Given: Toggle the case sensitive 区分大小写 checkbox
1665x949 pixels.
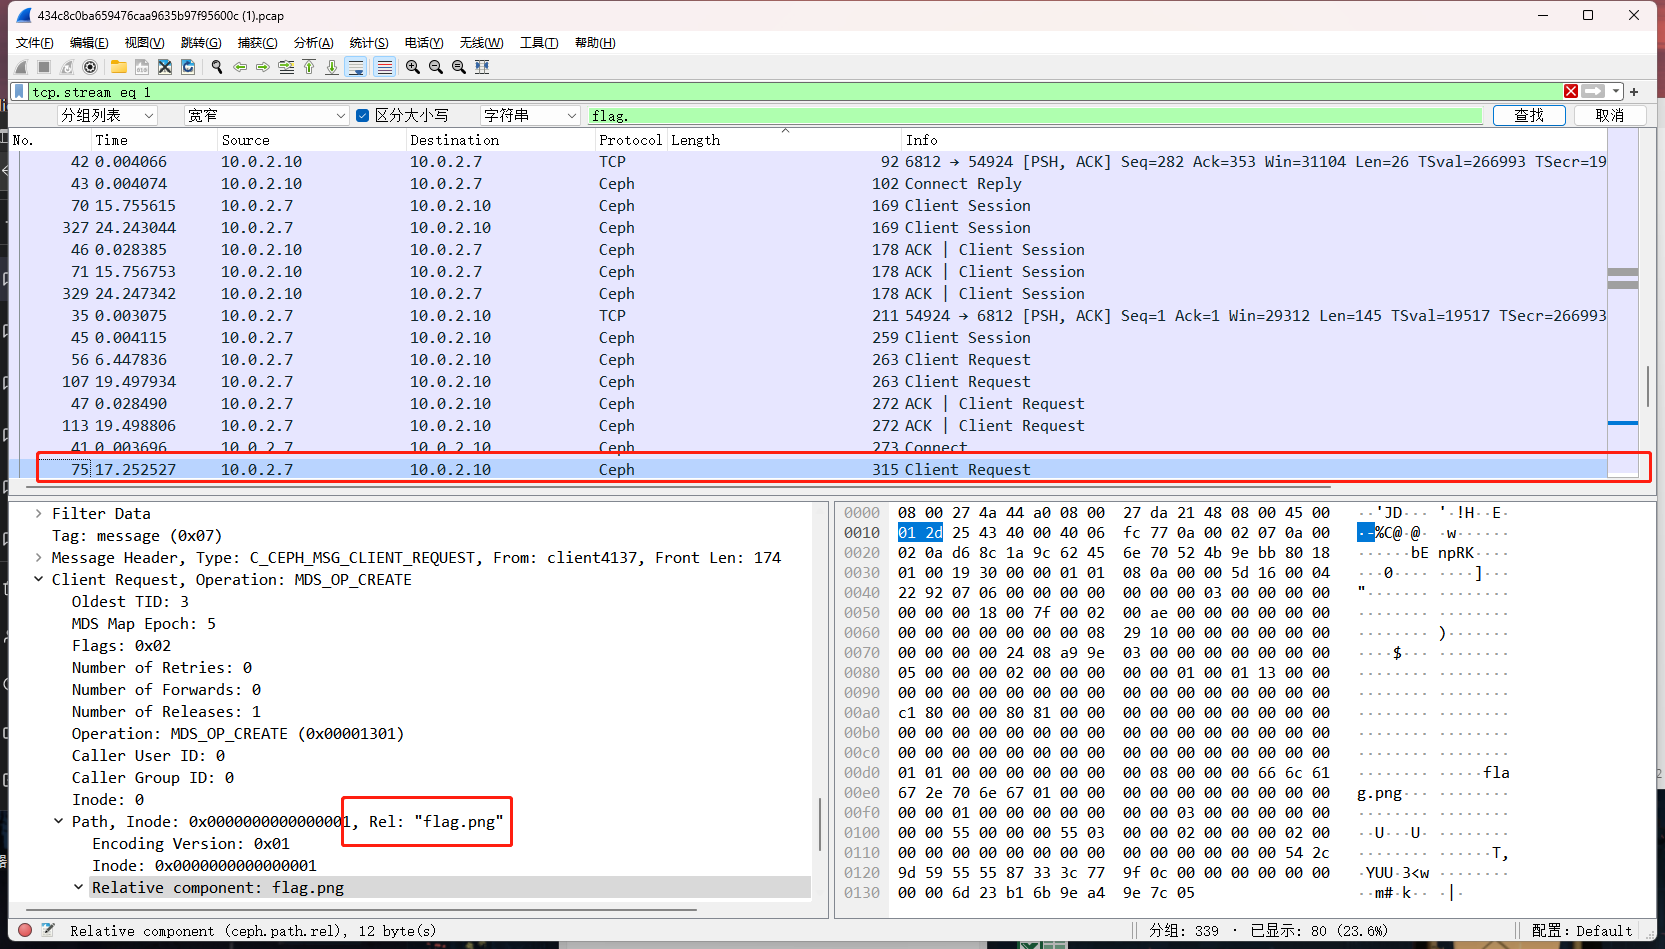Looking at the screenshot, I should (x=363, y=116).
